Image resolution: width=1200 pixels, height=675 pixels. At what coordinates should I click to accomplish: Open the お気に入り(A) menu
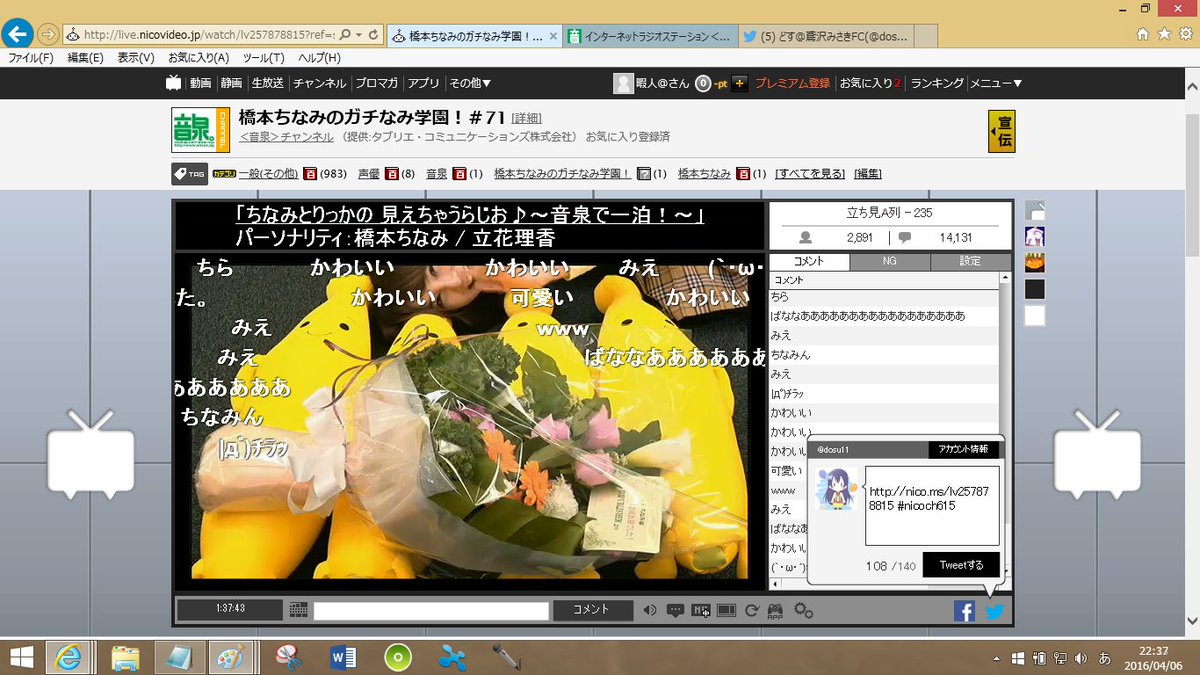pos(198,58)
